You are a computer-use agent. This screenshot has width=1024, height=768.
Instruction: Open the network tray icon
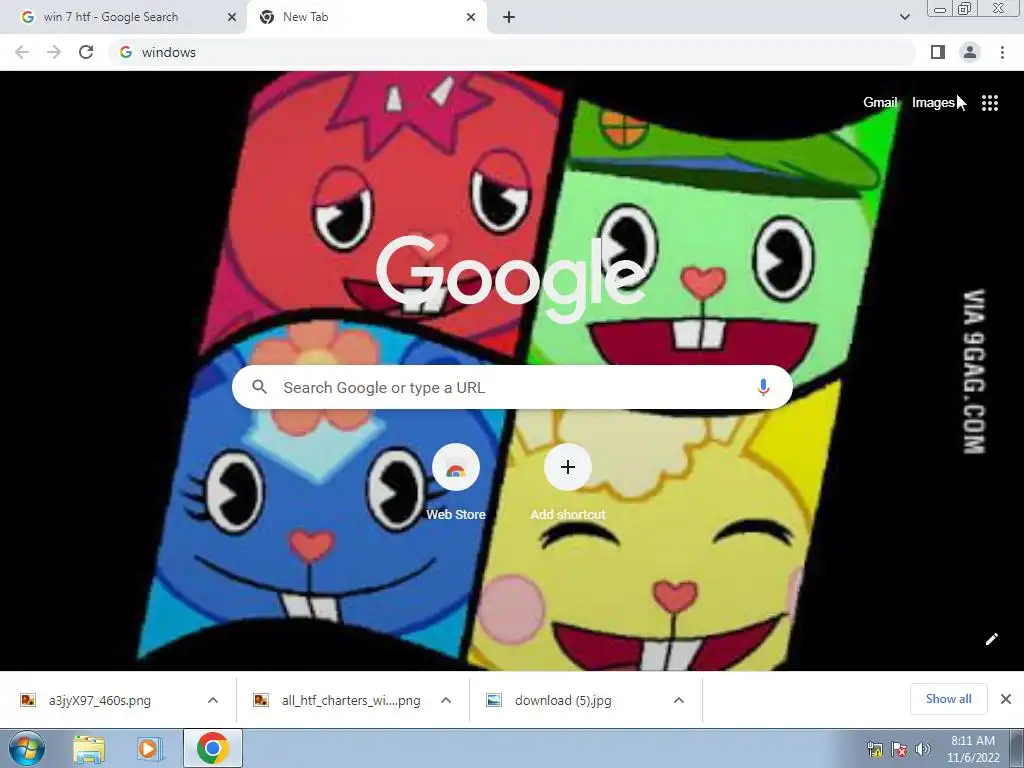874,749
